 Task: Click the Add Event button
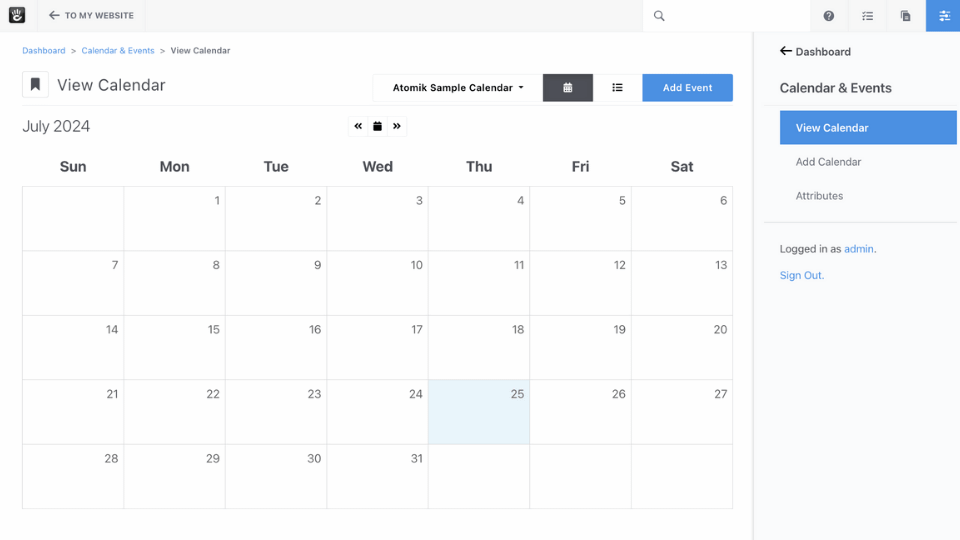tap(687, 88)
